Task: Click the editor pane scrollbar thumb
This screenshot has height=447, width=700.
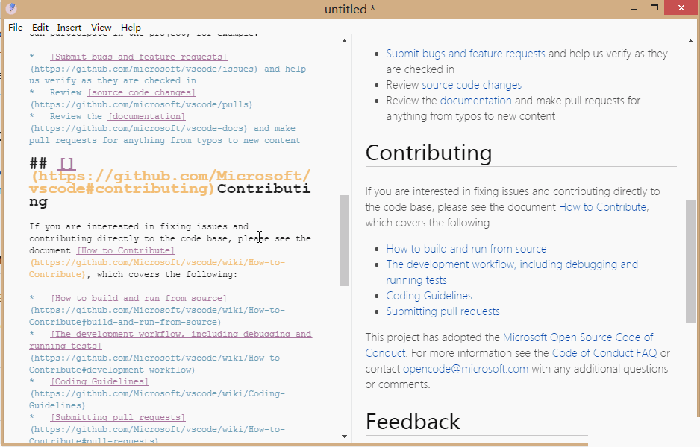Action: pos(344,240)
